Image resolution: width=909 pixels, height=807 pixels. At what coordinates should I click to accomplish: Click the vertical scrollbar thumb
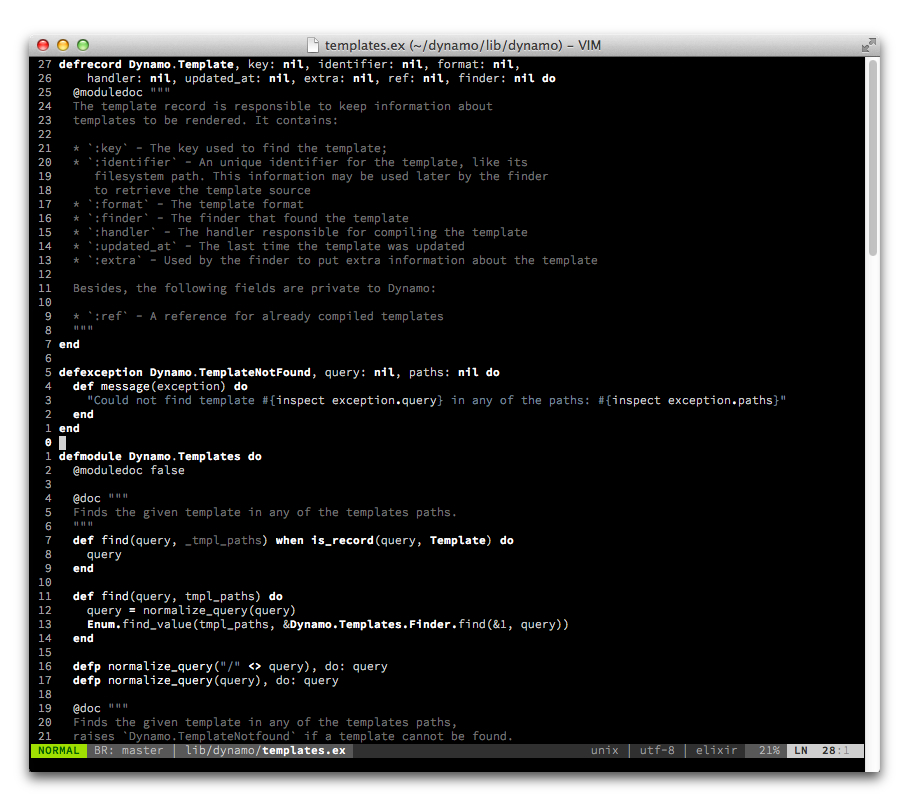873,158
